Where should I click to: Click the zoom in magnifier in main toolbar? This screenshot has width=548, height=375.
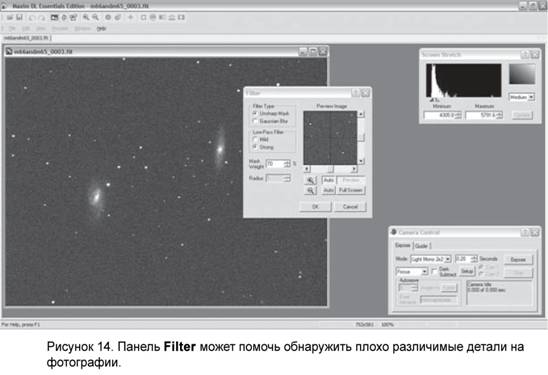(x=86, y=17)
